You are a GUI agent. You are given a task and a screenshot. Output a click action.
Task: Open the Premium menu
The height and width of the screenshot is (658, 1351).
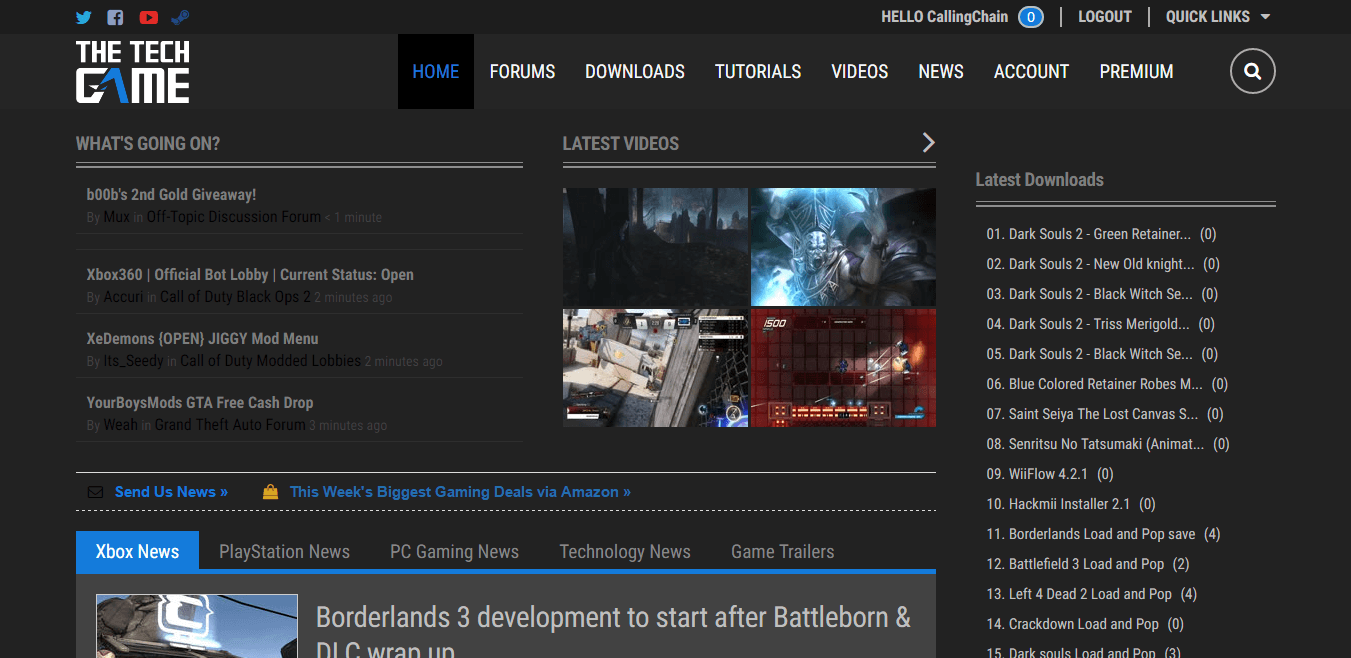coord(1136,72)
